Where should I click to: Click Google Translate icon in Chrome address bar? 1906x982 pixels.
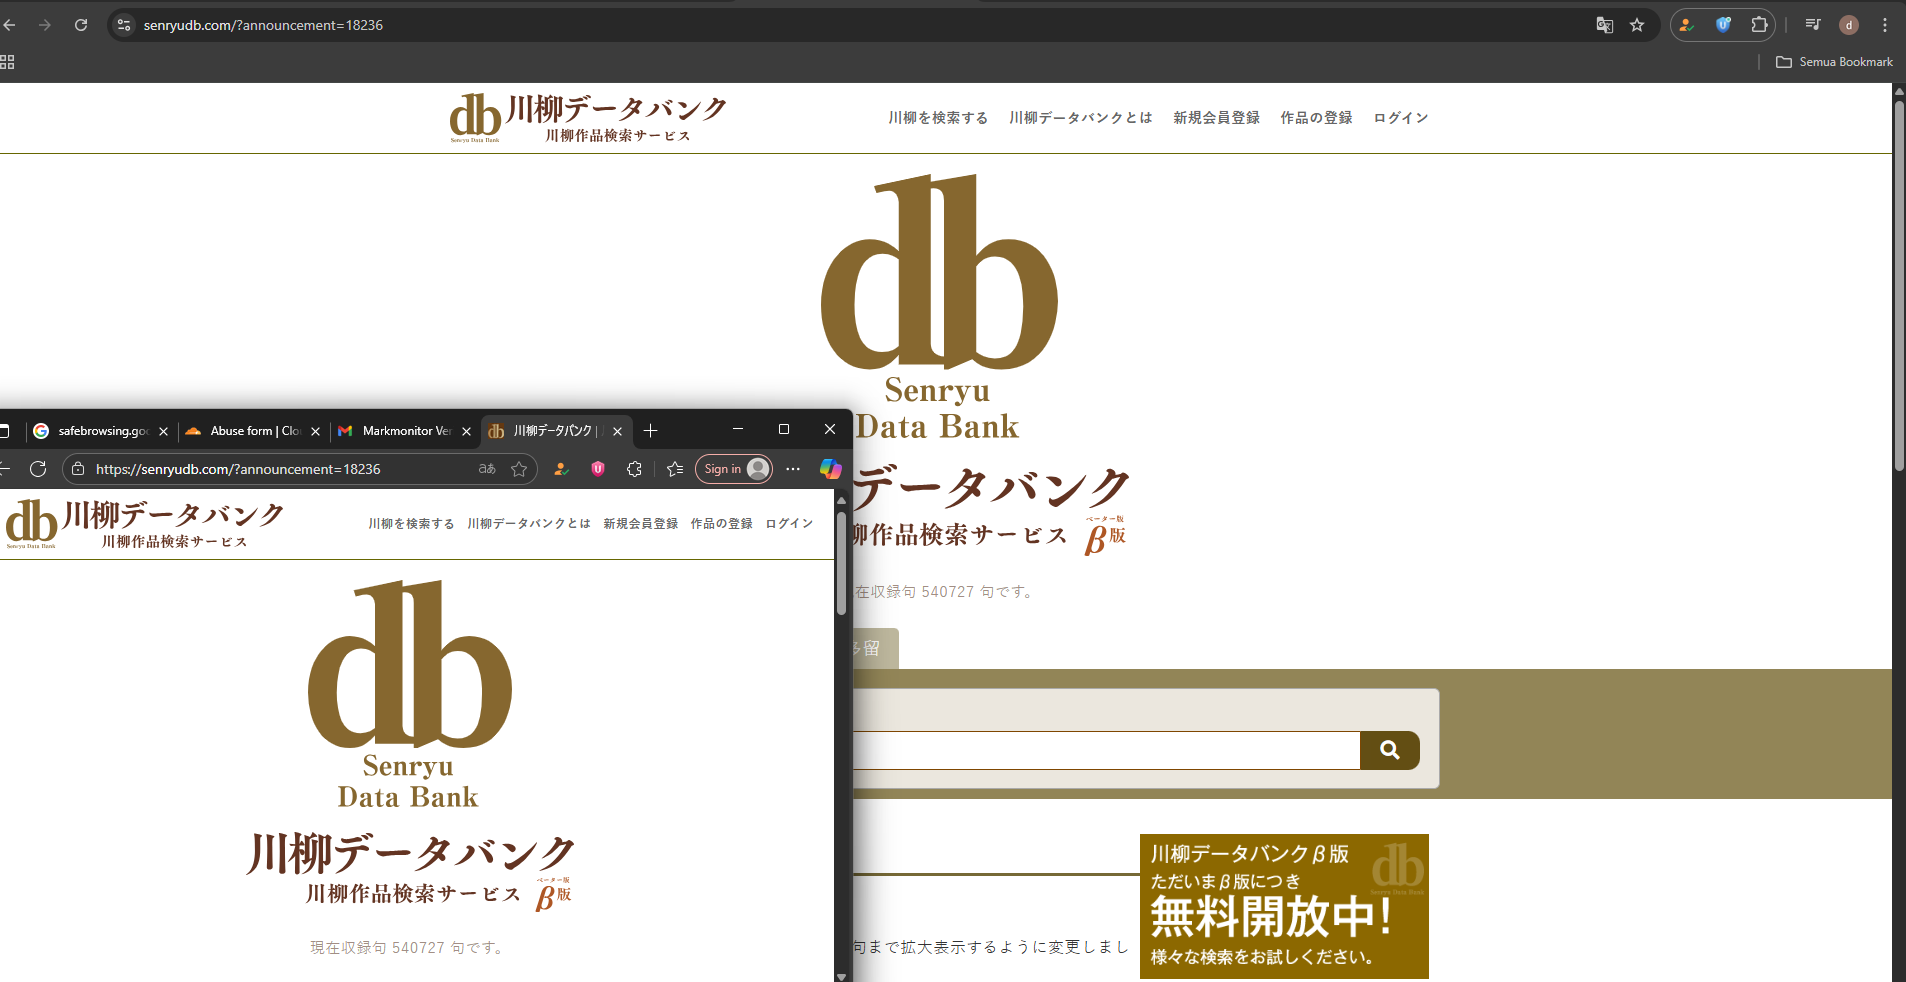(x=1604, y=25)
